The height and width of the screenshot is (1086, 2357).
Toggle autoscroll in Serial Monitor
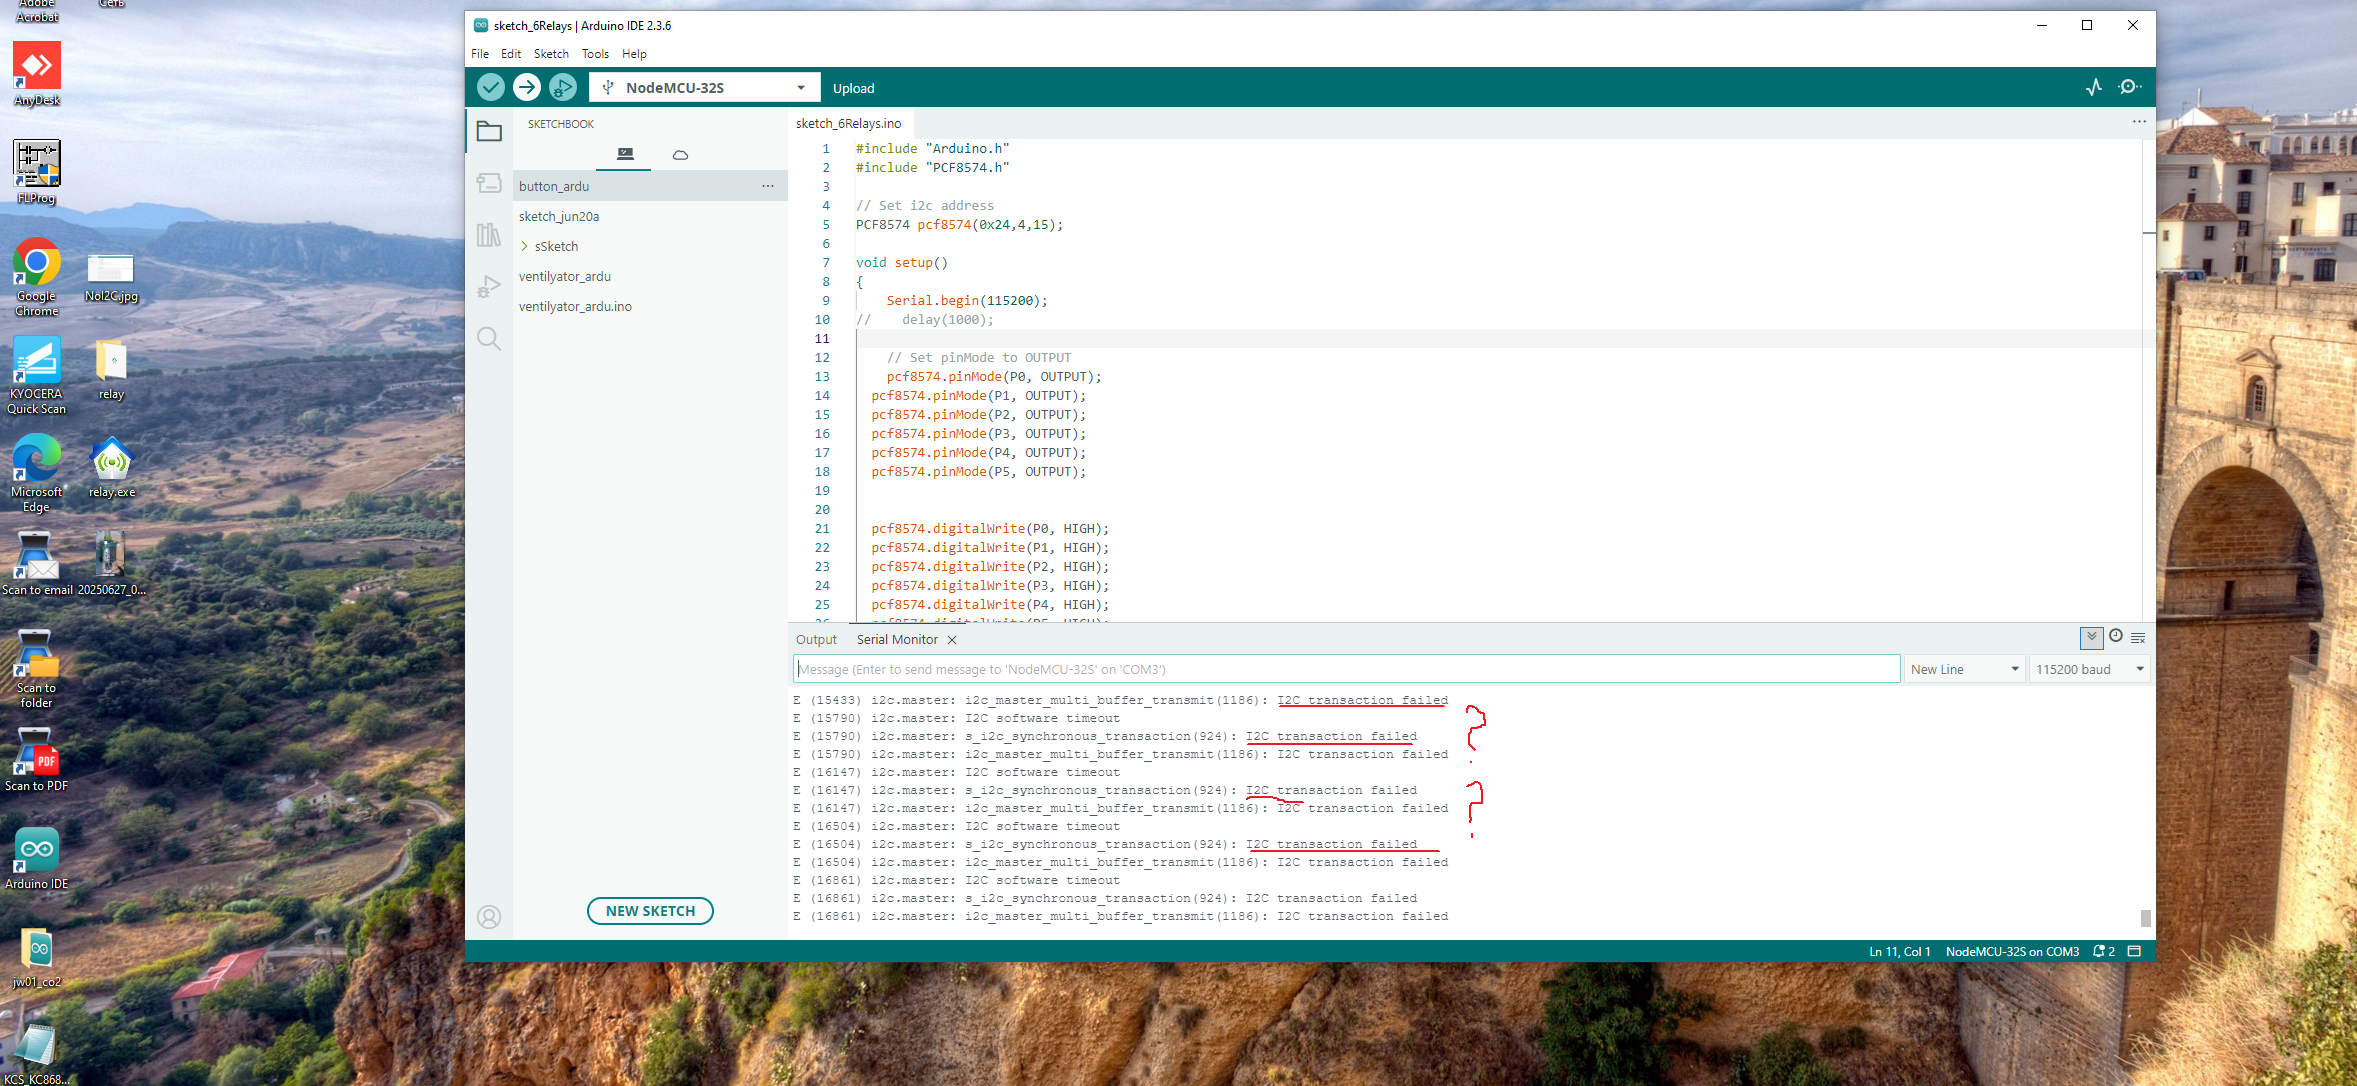coord(2091,637)
